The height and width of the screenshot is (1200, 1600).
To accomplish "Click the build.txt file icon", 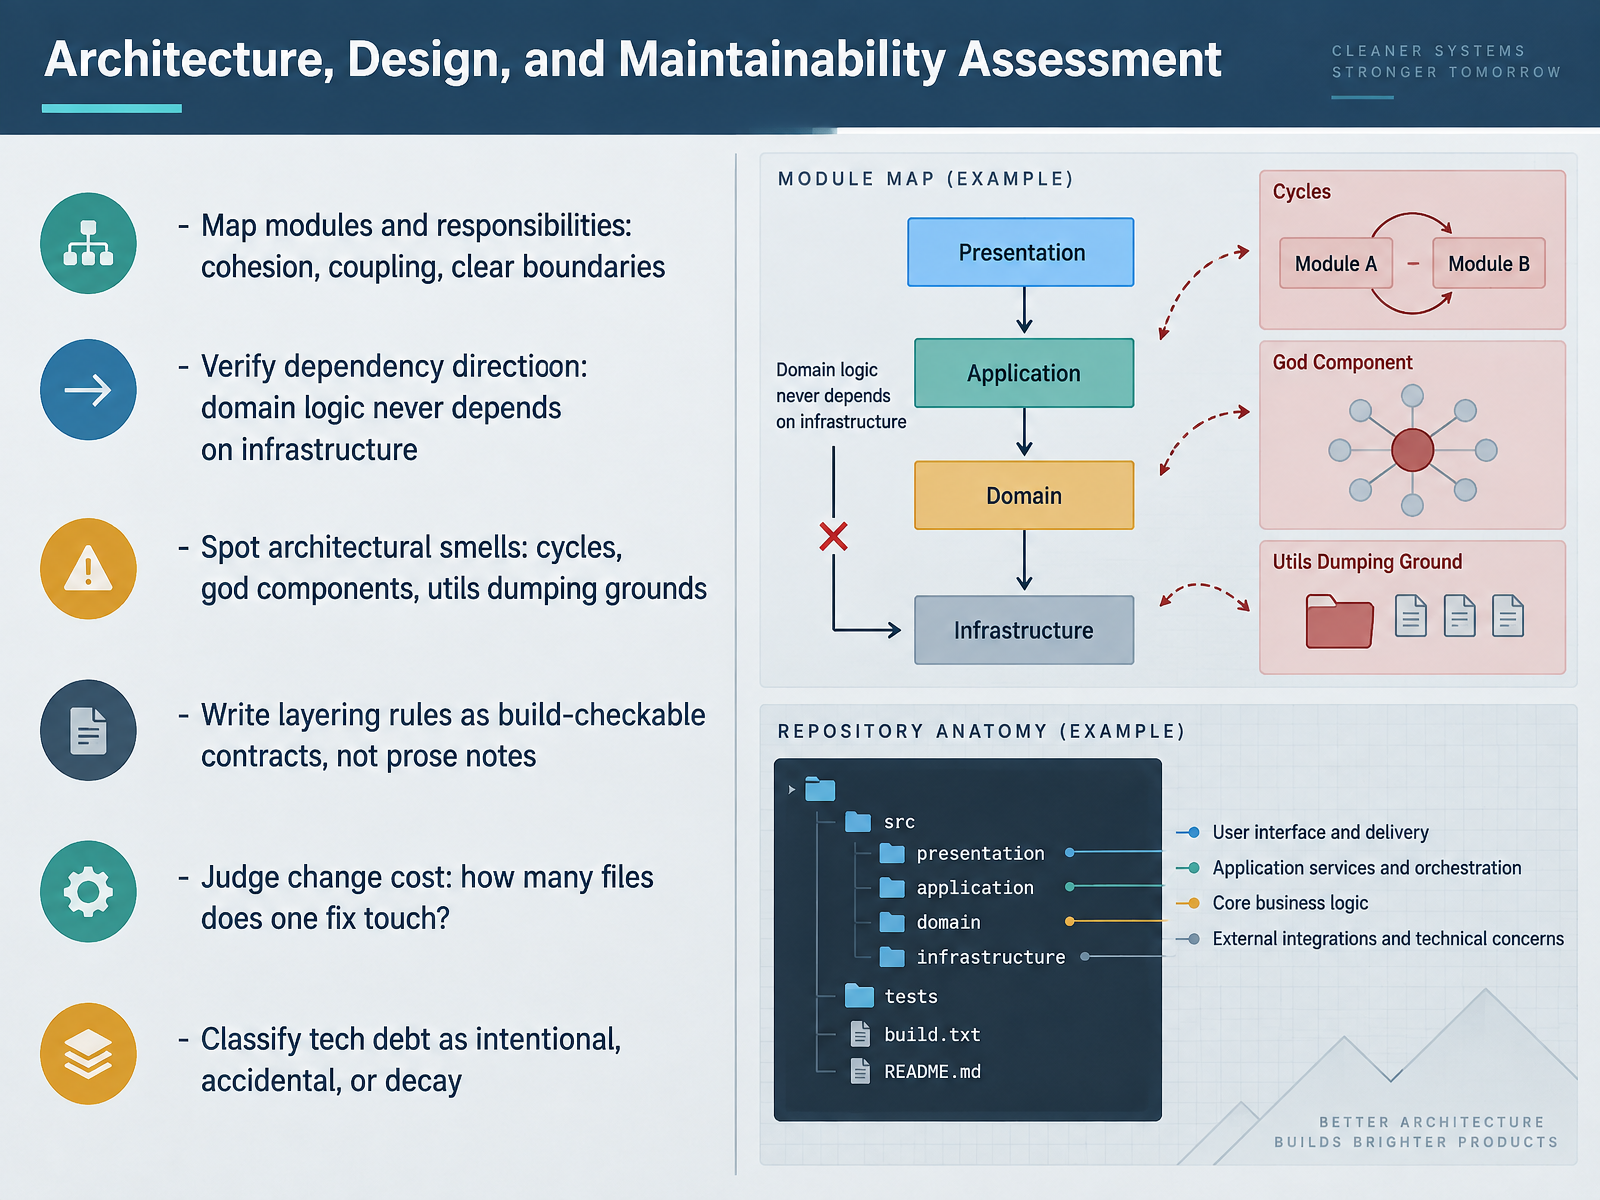I will tap(860, 1034).
